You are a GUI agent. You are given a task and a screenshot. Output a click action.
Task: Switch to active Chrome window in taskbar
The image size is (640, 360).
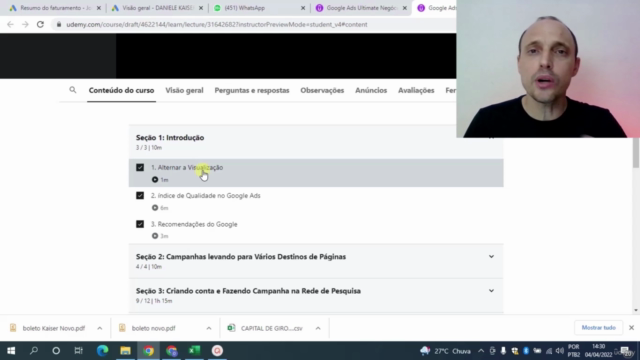click(x=148, y=351)
